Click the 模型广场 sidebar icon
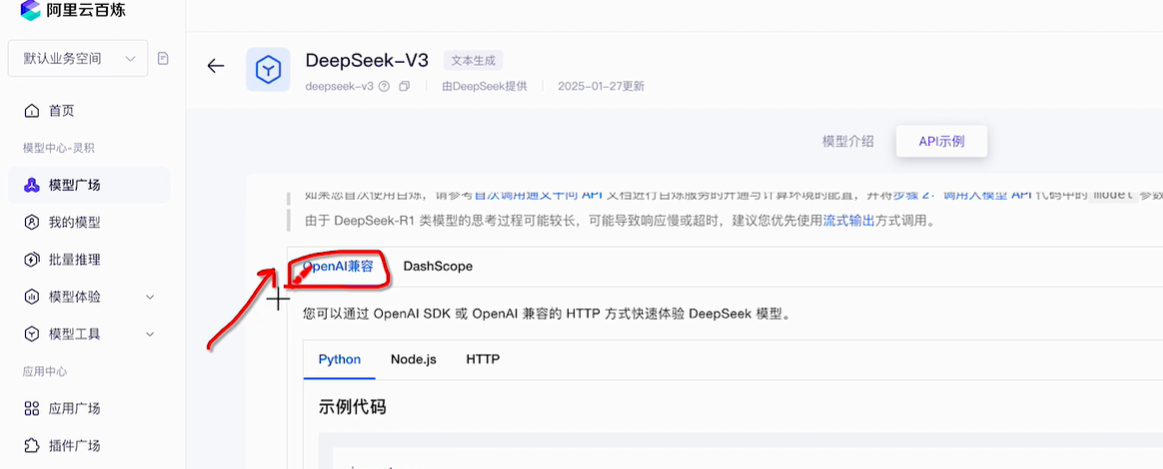 (x=32, y=186)
